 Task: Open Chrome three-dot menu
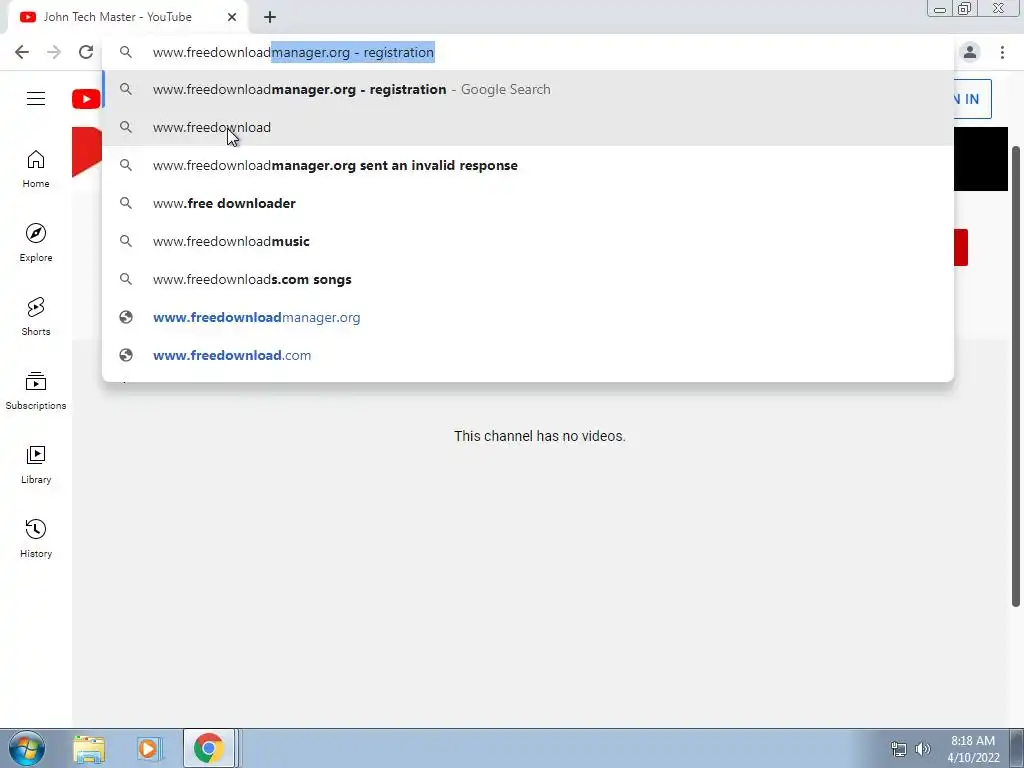pos(1002,52)
